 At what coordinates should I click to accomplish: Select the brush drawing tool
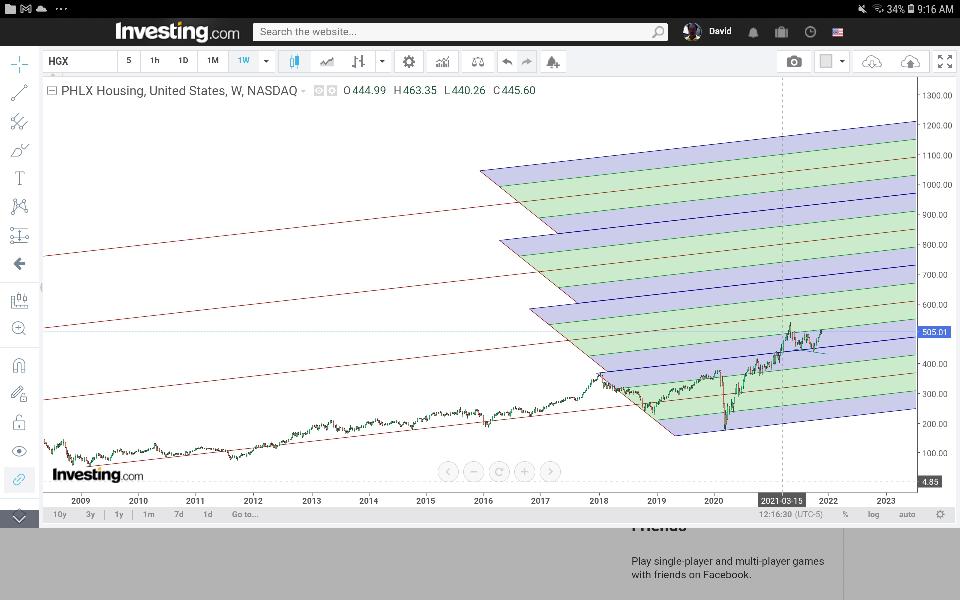pyautogui.click(x=19, y=150)
